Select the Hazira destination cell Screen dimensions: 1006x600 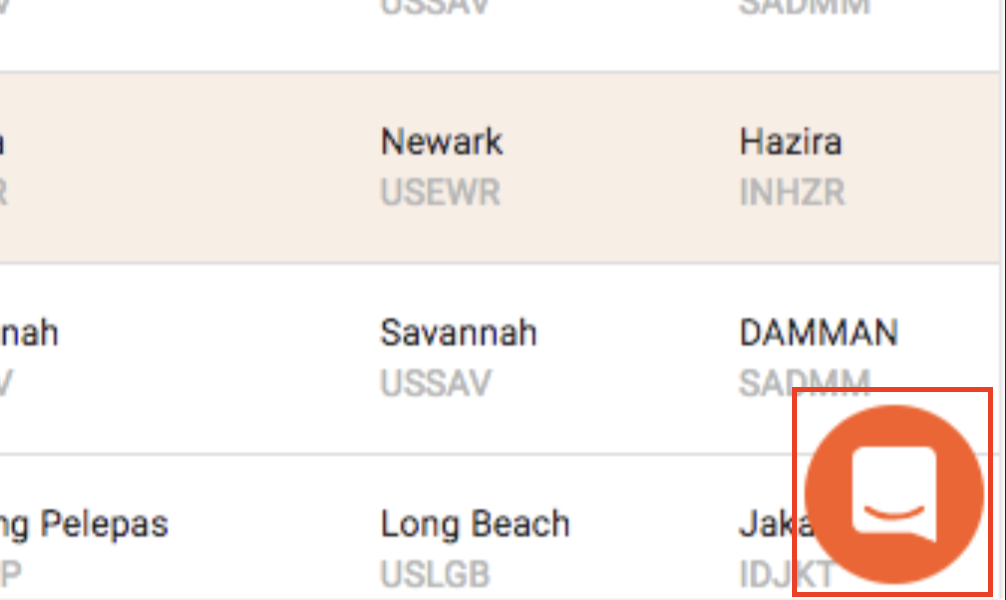pos(790,141)
